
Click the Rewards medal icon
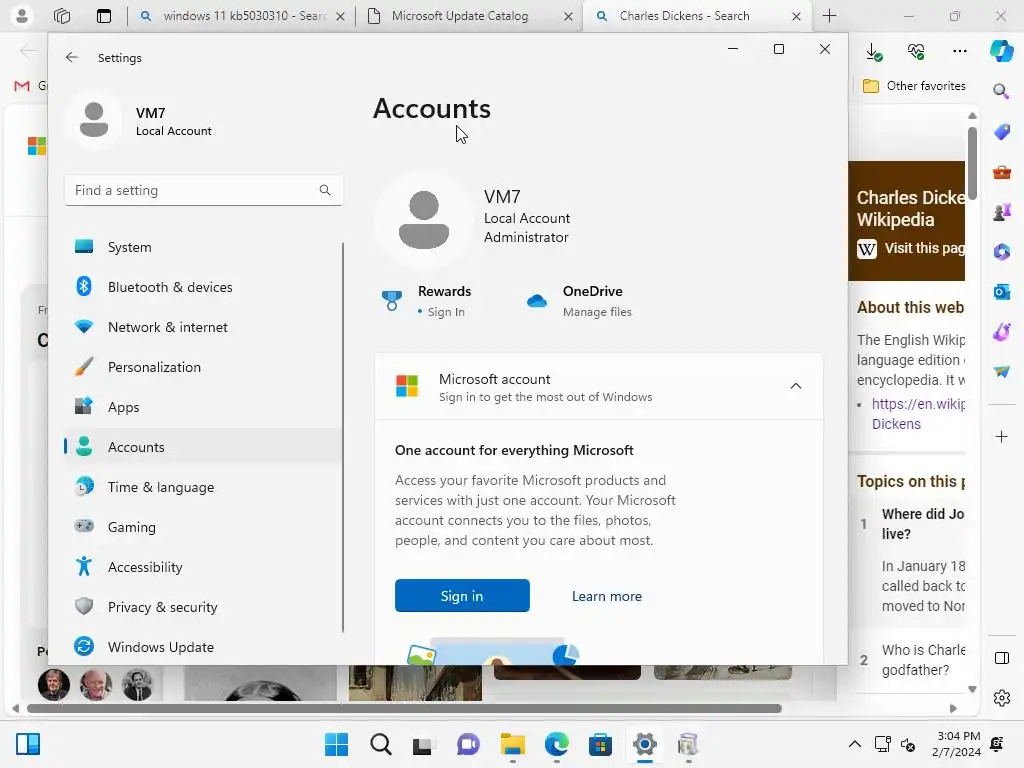click(x=392, y=300)
